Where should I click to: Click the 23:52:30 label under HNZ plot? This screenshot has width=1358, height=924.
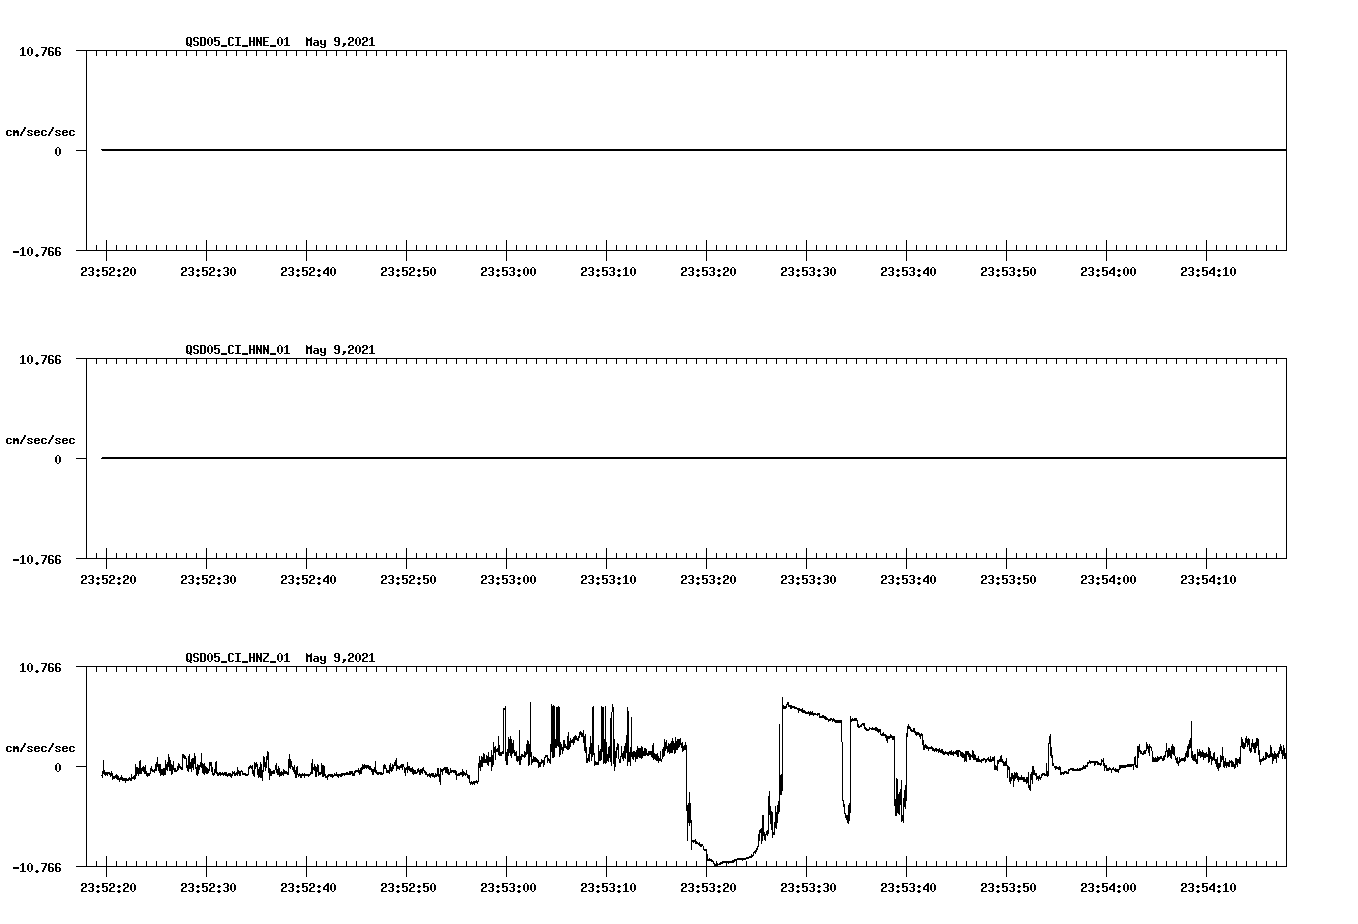click(208, 888)
